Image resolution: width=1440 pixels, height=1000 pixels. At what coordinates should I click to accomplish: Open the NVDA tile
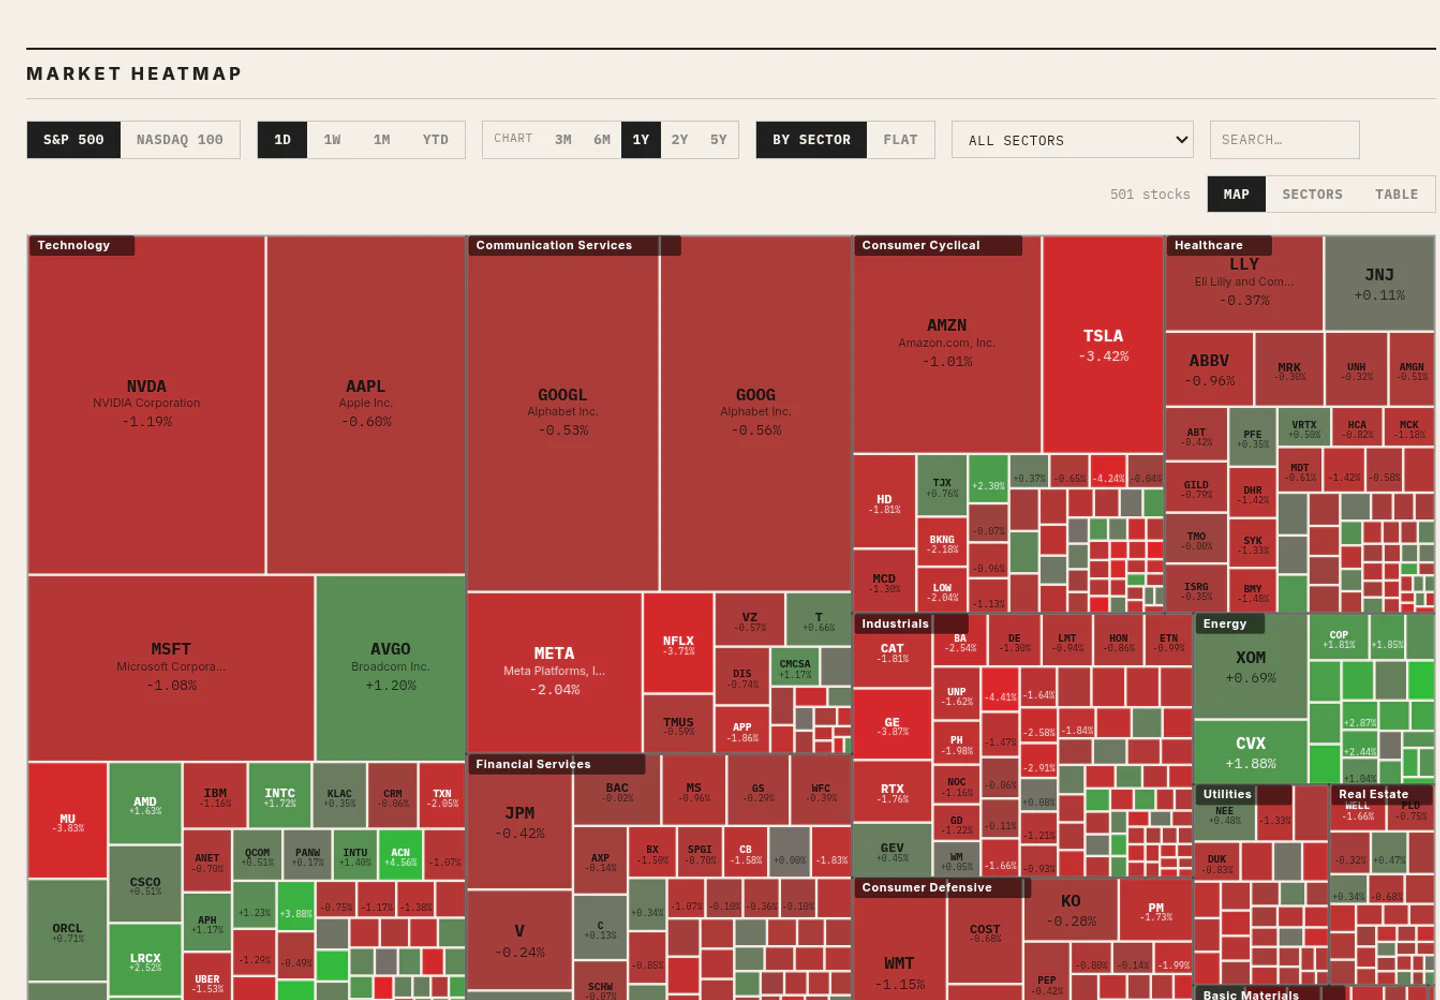(x=147, y=405)
